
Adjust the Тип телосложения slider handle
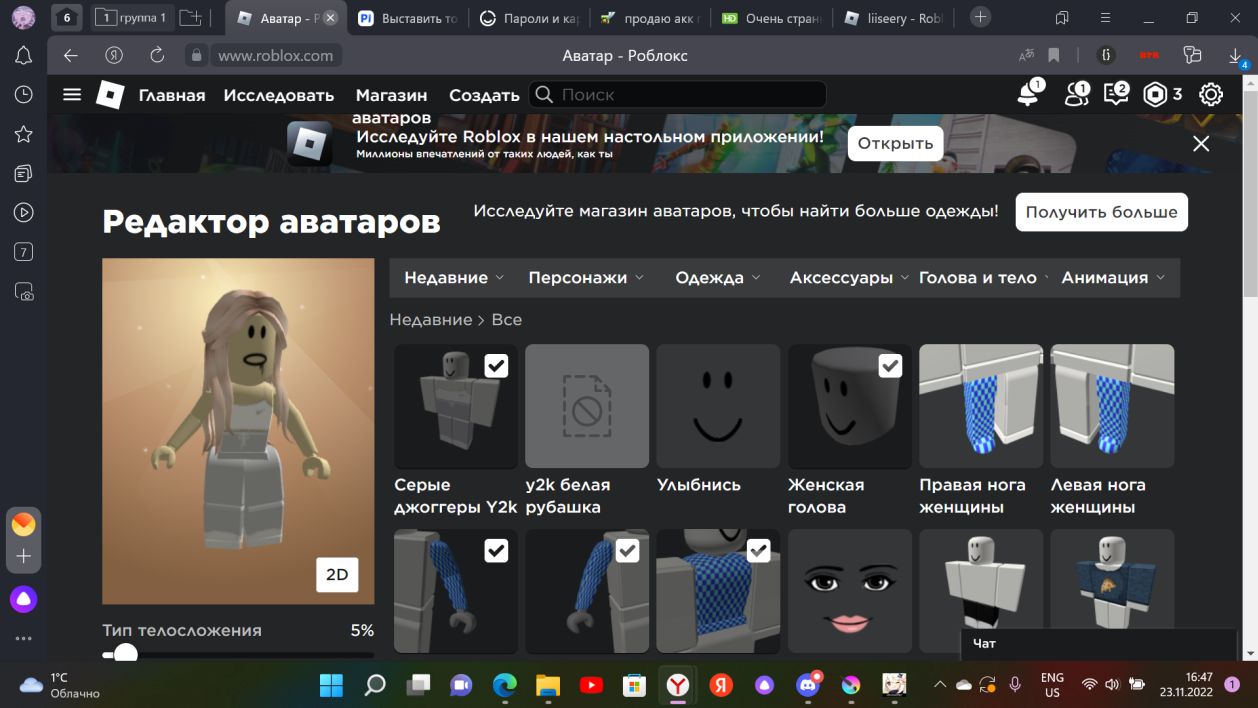coord(125,655)
